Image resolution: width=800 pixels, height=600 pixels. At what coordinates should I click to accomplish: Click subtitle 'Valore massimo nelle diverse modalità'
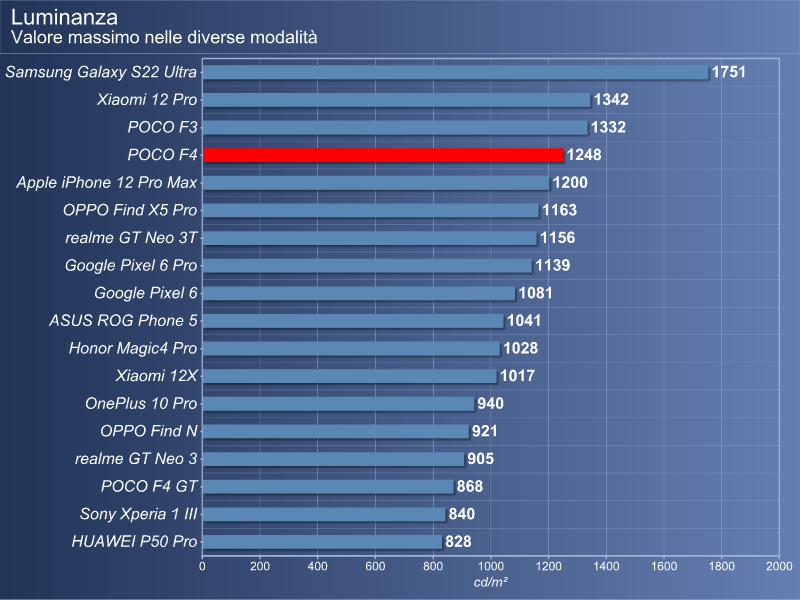pyautogui.click(x=164, y=37)
